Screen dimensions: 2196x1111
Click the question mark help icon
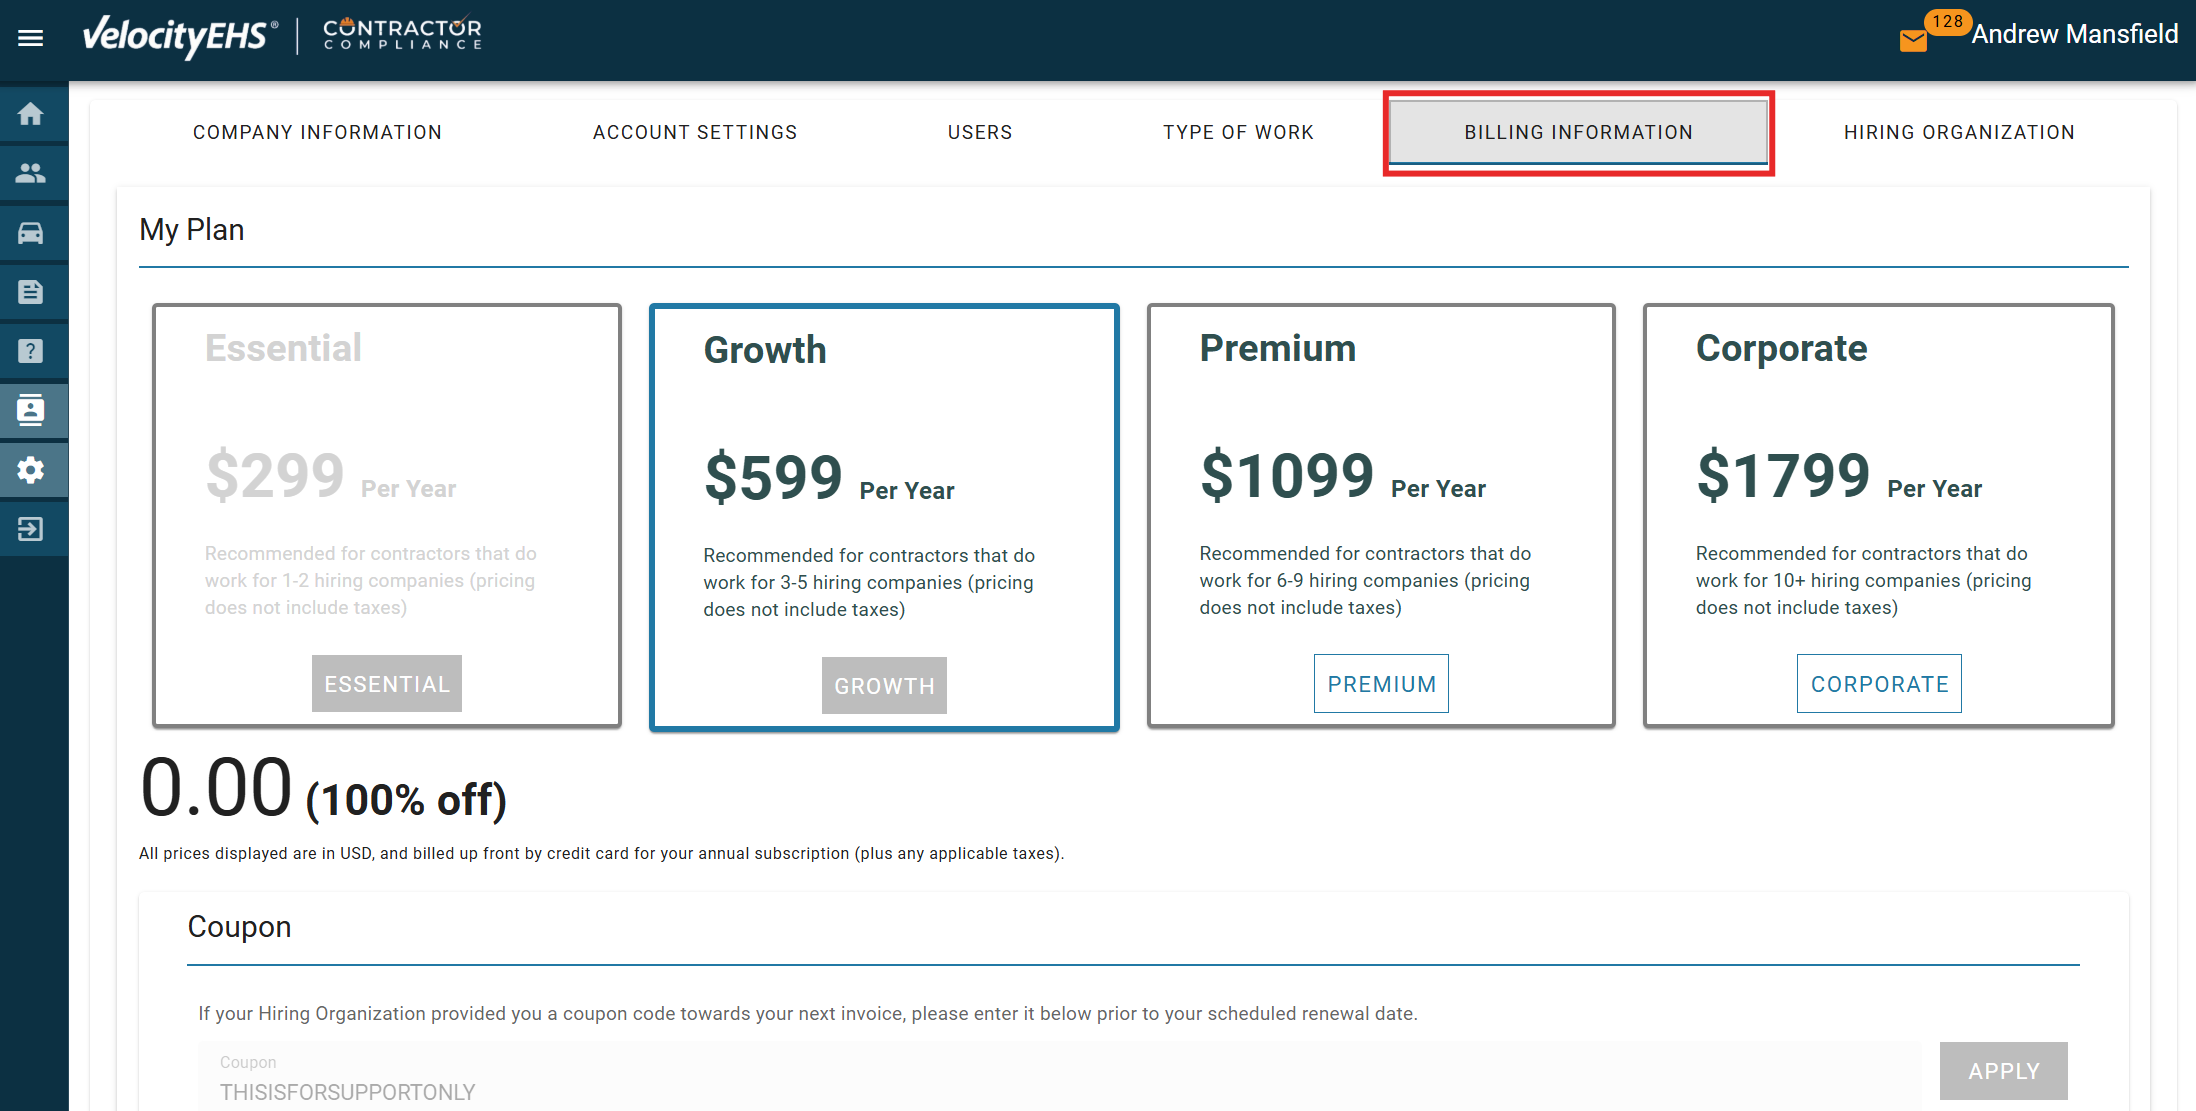[31, 351]
